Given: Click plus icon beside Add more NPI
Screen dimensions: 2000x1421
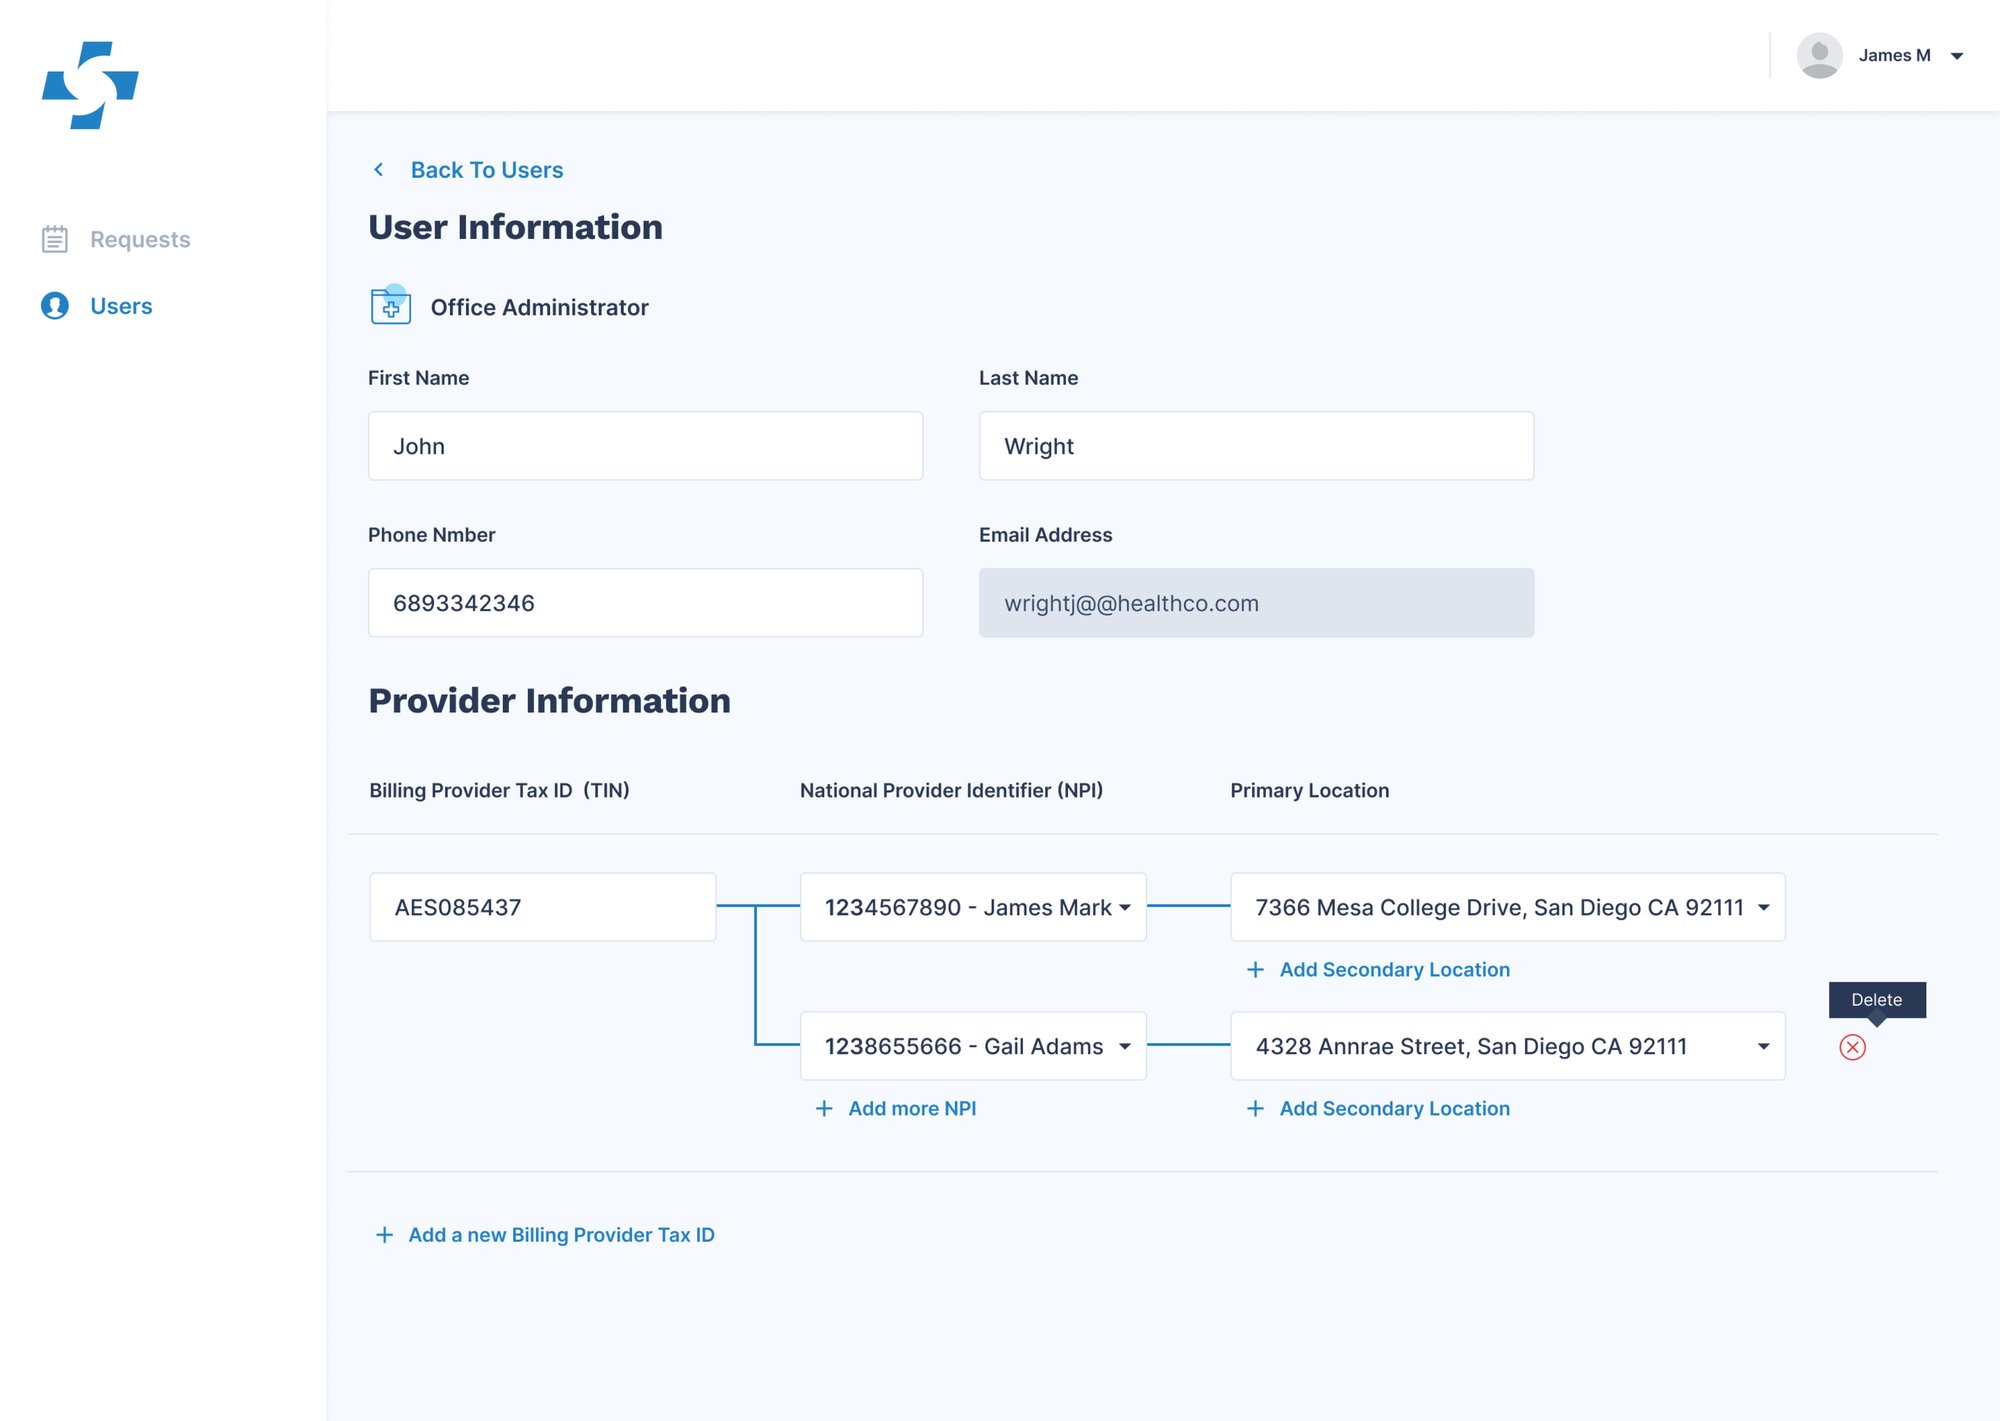Looking at the screenshot, I should [x=824, y=1108].
